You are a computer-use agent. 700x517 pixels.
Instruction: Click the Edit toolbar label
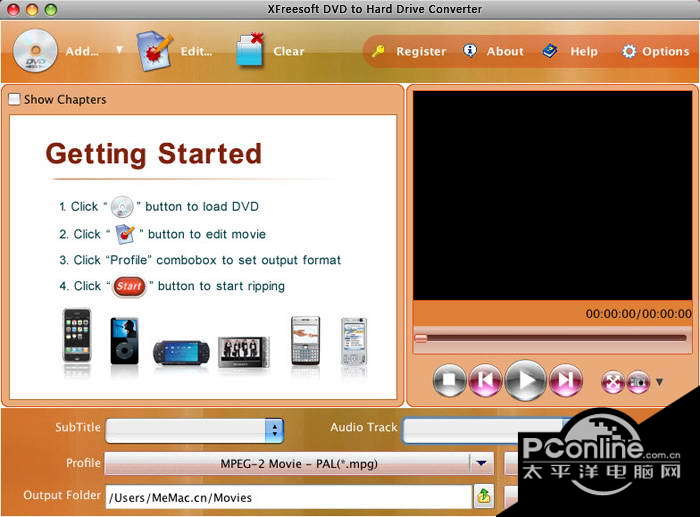point(196,52)
